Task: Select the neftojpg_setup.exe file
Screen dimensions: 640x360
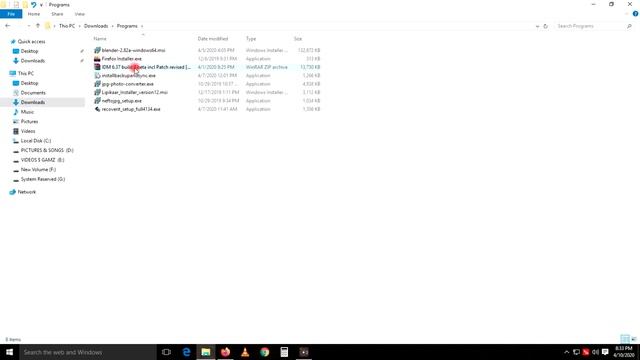Action: pos(122,101)
